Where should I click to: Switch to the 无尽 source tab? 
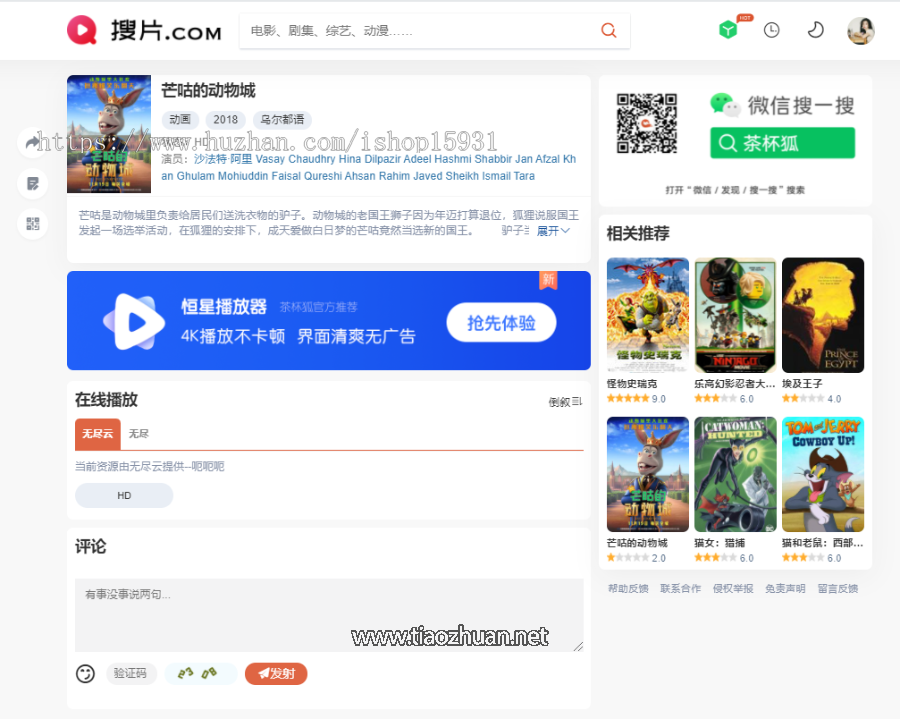pos(138,434)
